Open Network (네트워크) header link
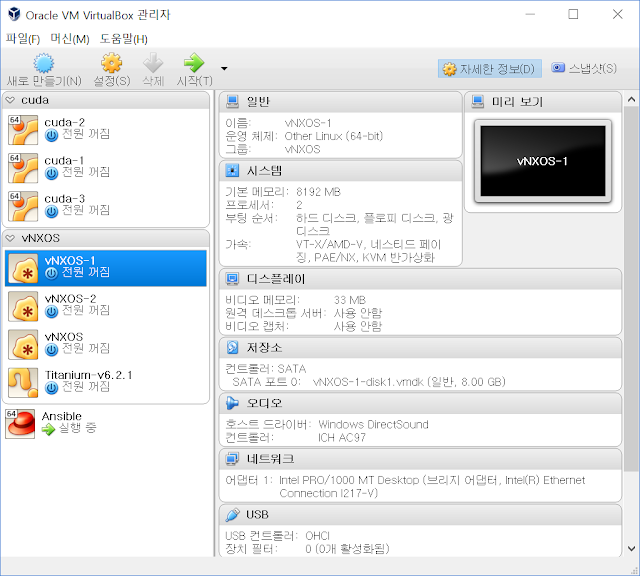The width and height of the screenshot is (640, 576). [270, 459]
